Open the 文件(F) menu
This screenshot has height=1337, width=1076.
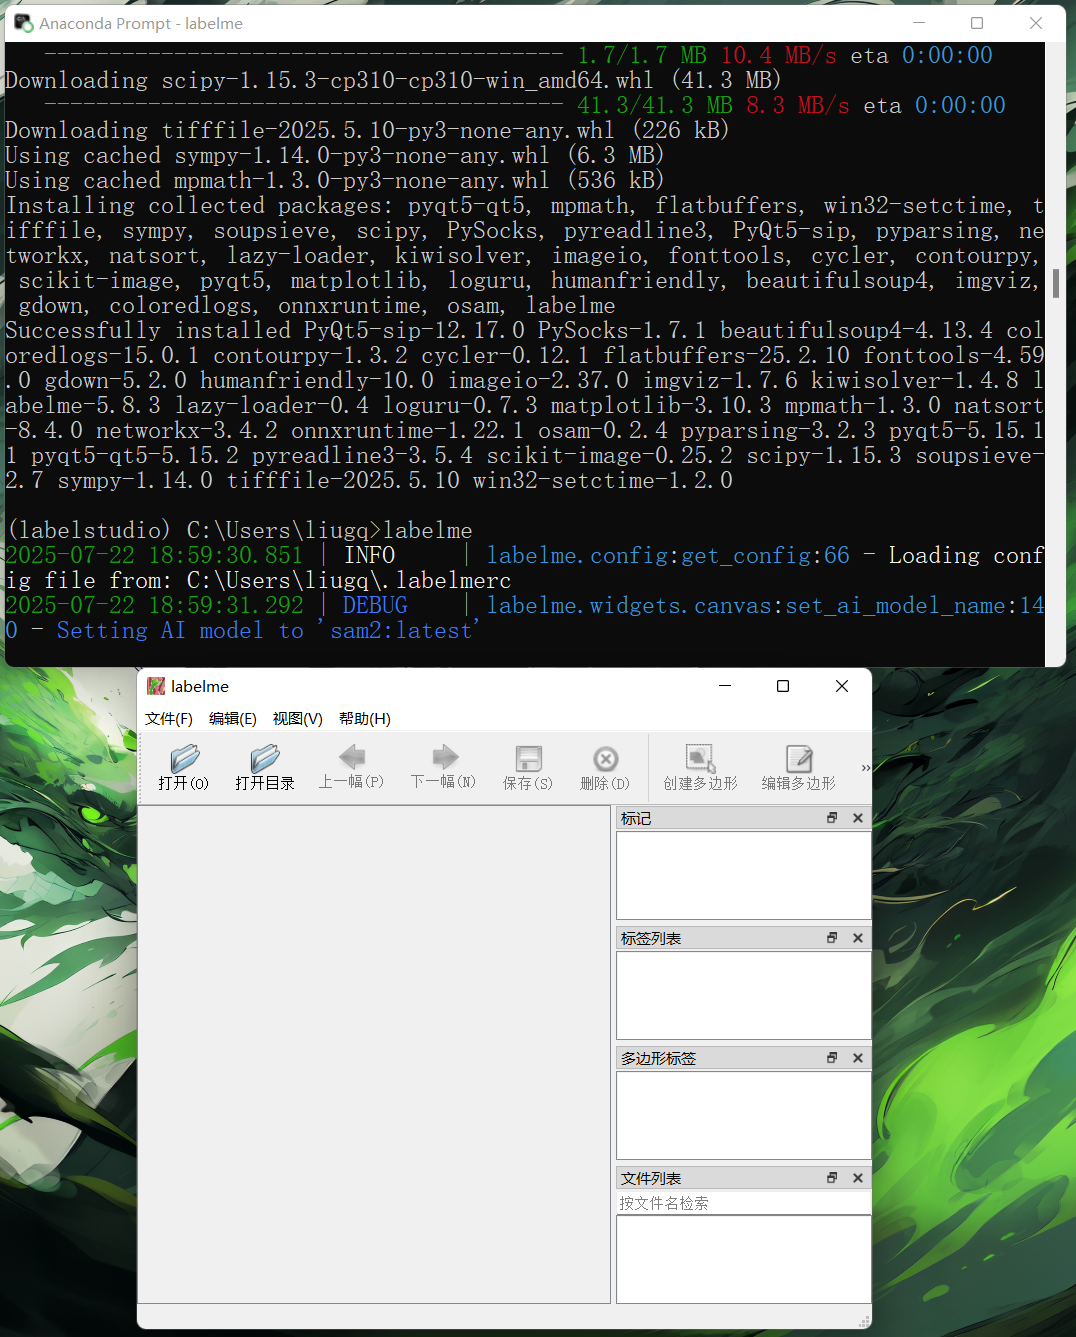(168, 719)
